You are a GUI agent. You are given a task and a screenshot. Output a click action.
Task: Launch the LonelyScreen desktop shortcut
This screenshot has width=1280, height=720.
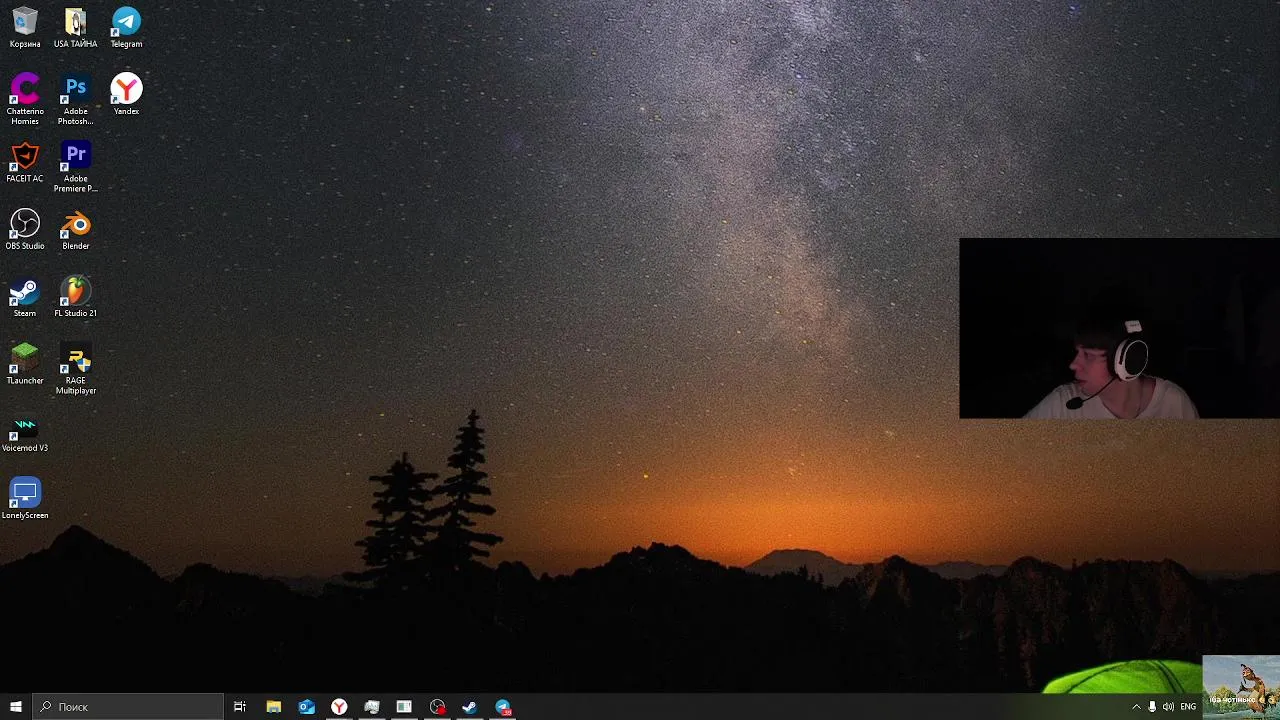click(x=25, y=499)
